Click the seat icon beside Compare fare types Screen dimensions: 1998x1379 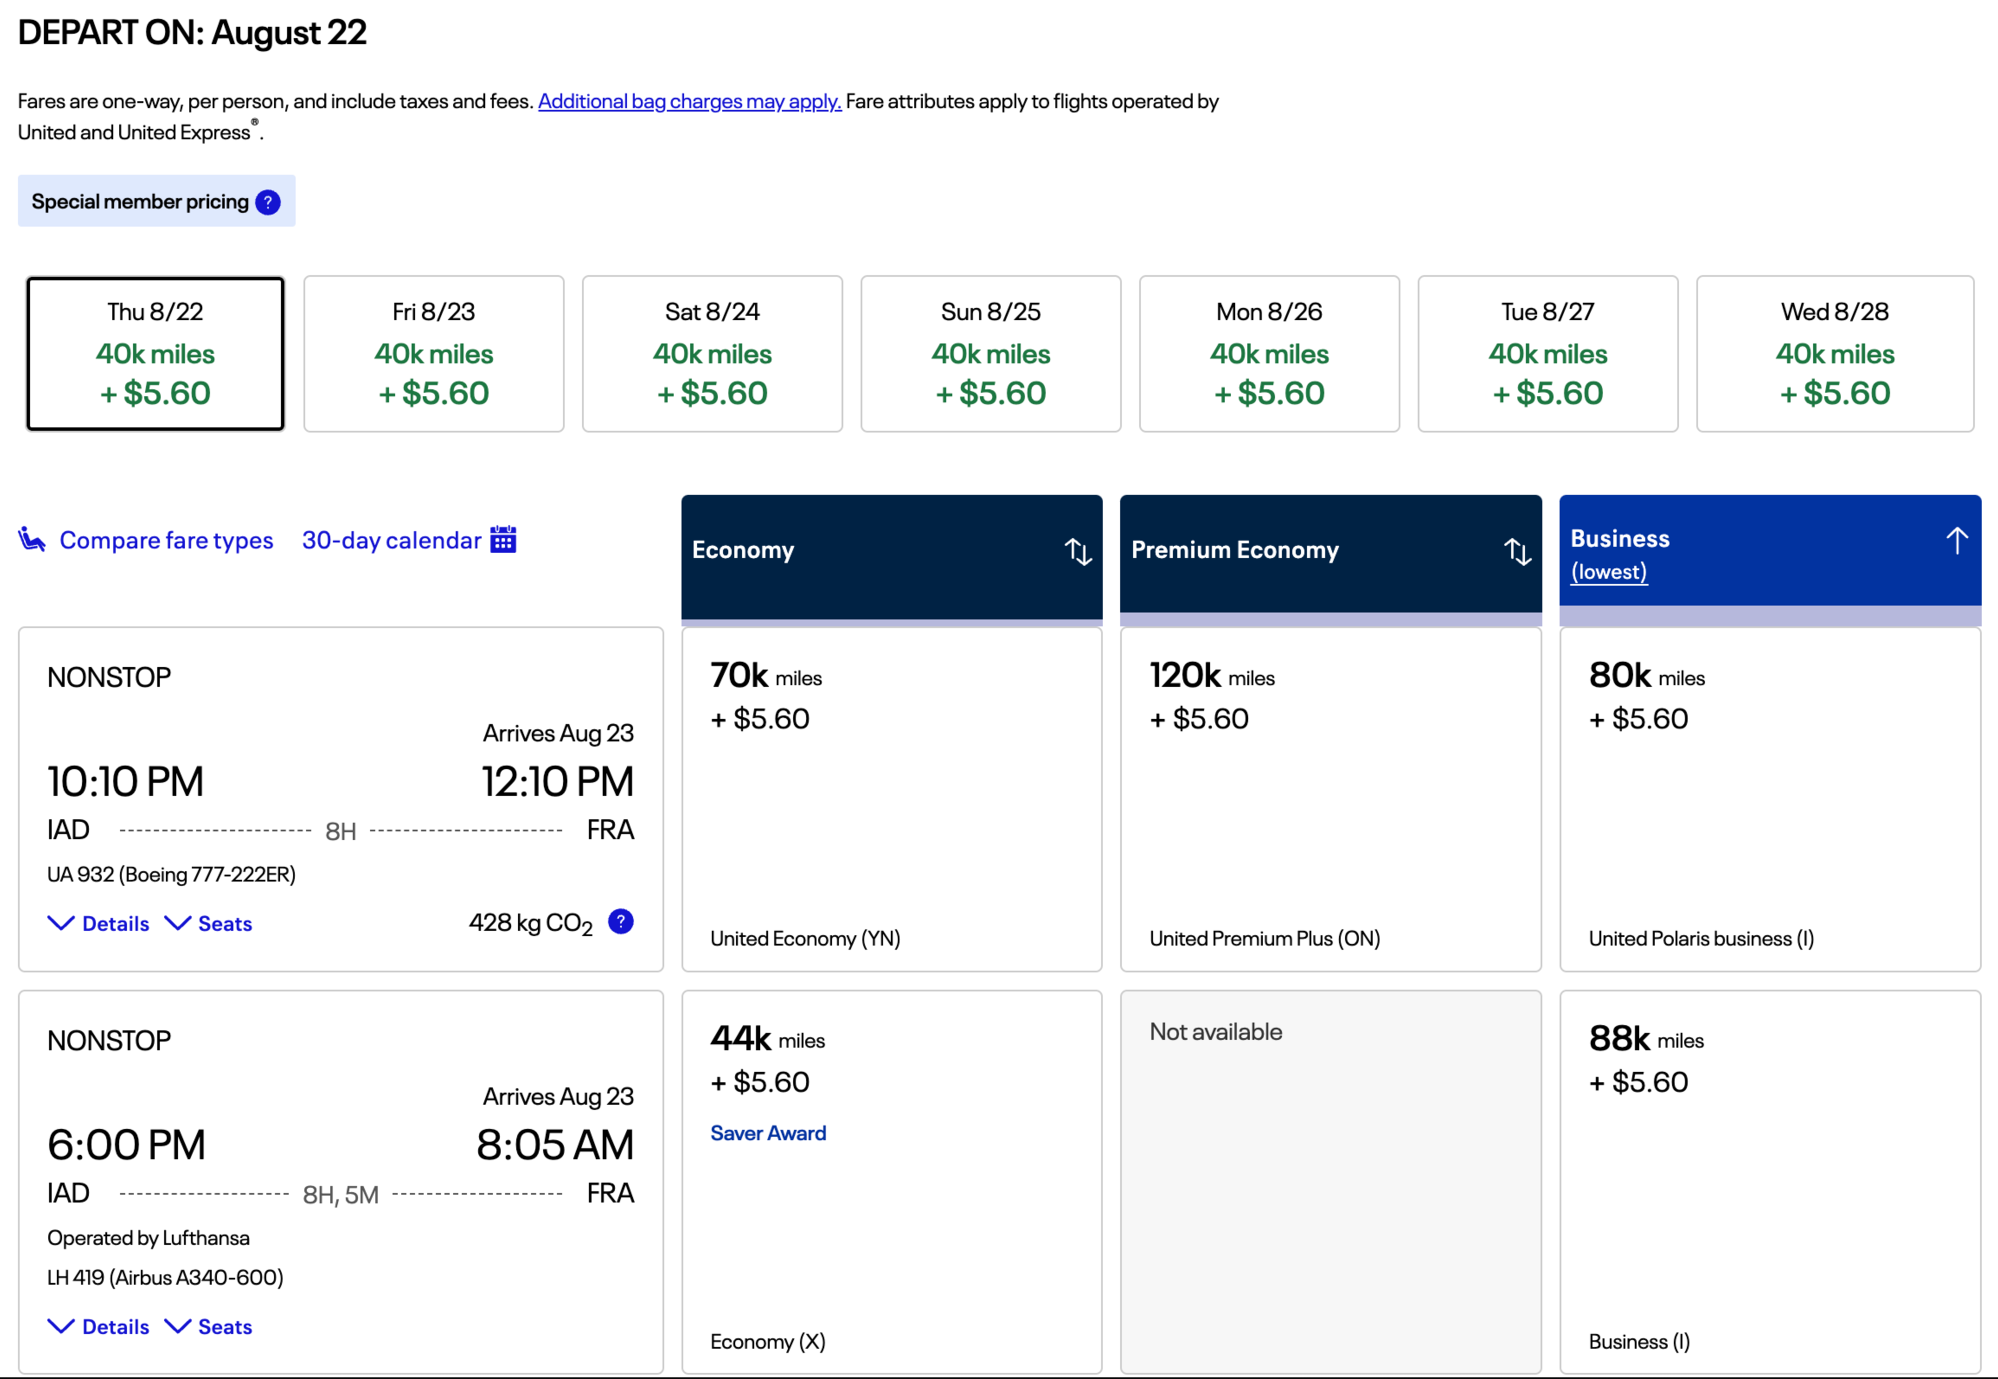32,540
